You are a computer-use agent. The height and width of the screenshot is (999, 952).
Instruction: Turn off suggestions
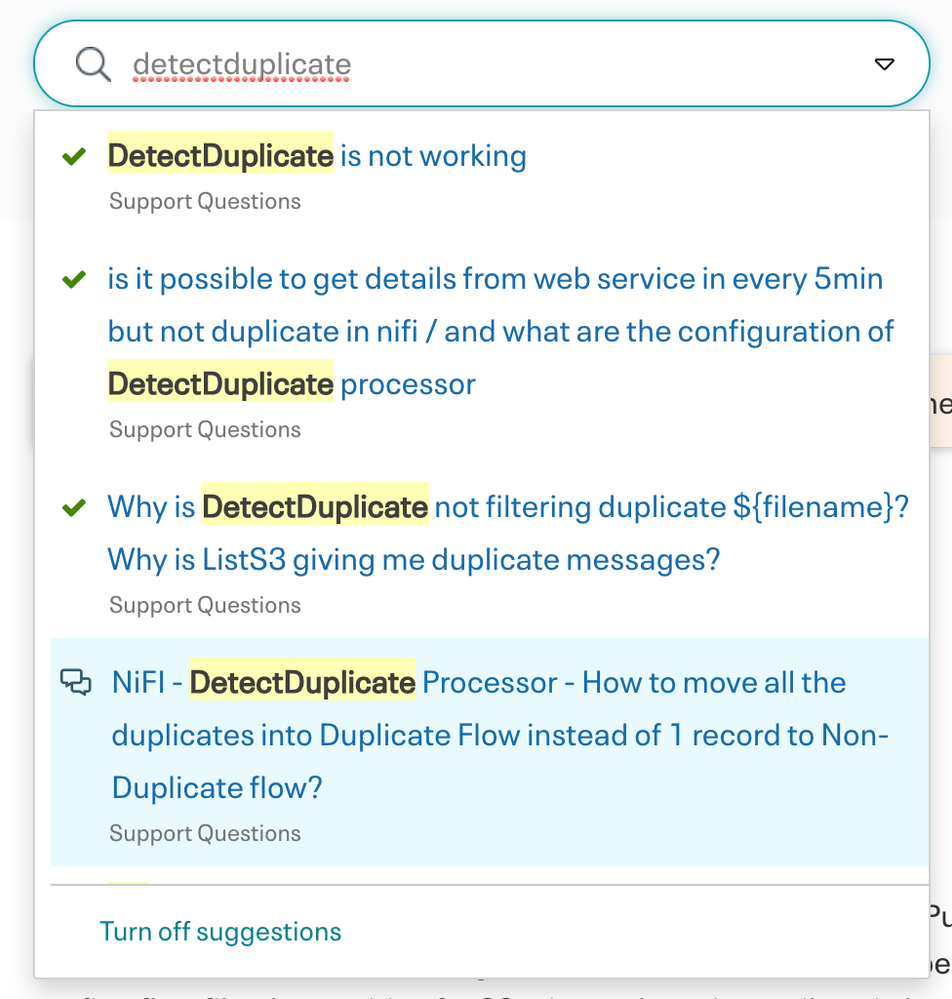click(220, 931)
